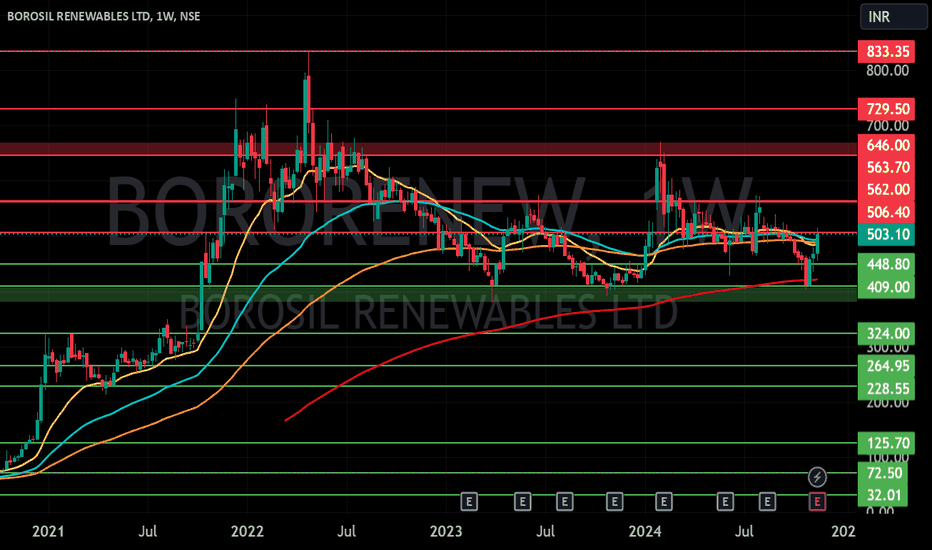Image resolution: width=932 pixels, height=550 pixels.
Task: Select the 32.01 green price label
Action: pos(884,495)
